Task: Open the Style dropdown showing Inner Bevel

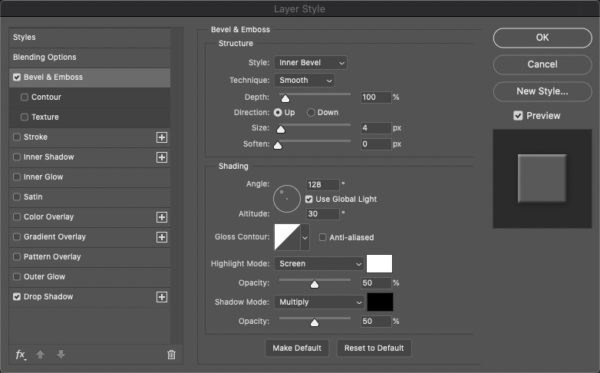Action: pos(311,63)
